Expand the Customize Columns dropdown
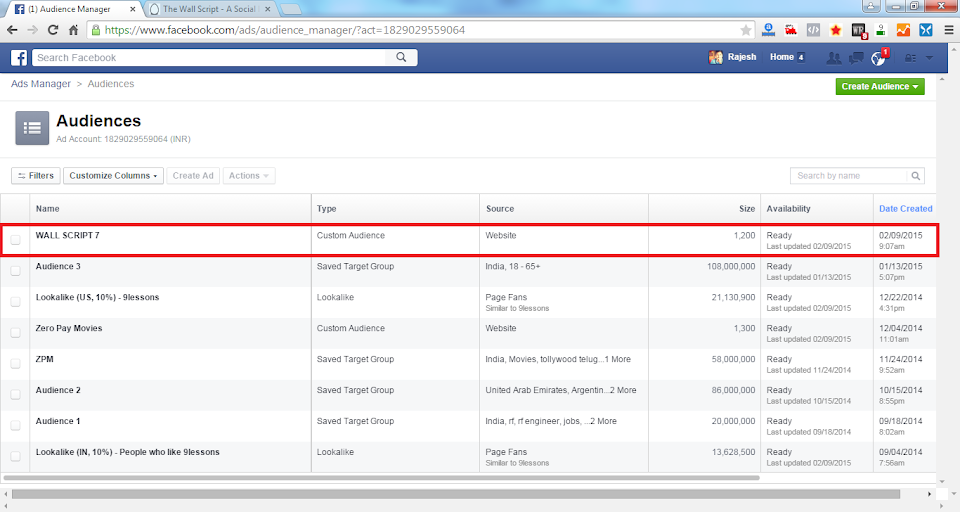The image size is (960, 512). [113, 176]
